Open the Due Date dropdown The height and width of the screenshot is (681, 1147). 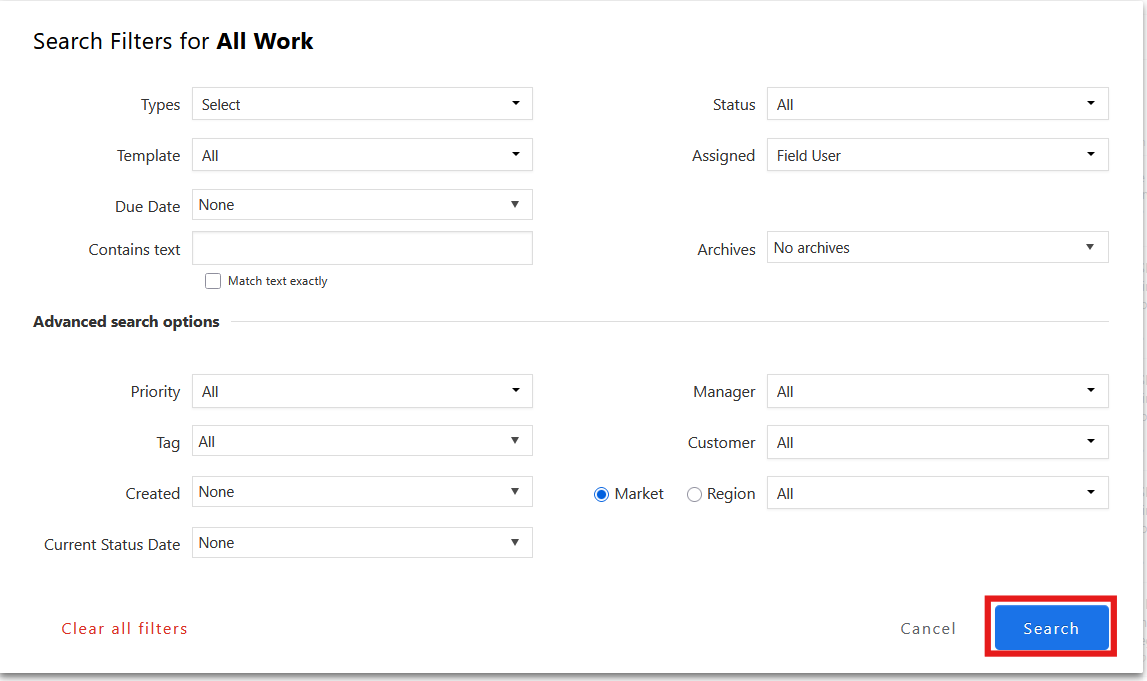pos(361,205)
